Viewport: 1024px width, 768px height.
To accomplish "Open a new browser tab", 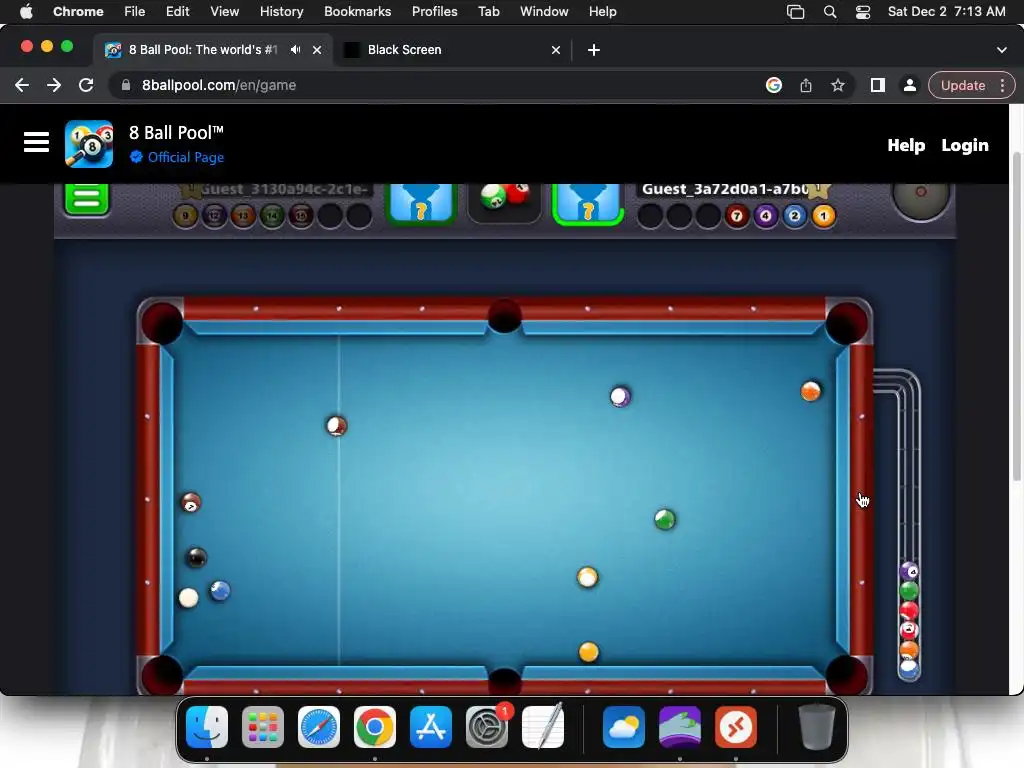I will click(594, 50).
